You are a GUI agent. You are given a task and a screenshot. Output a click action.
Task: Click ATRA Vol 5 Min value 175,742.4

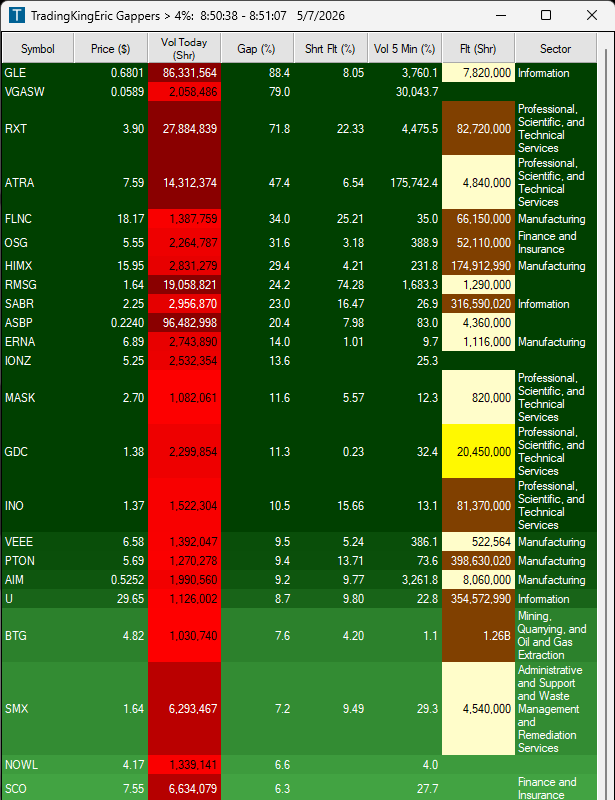(414, 183)
